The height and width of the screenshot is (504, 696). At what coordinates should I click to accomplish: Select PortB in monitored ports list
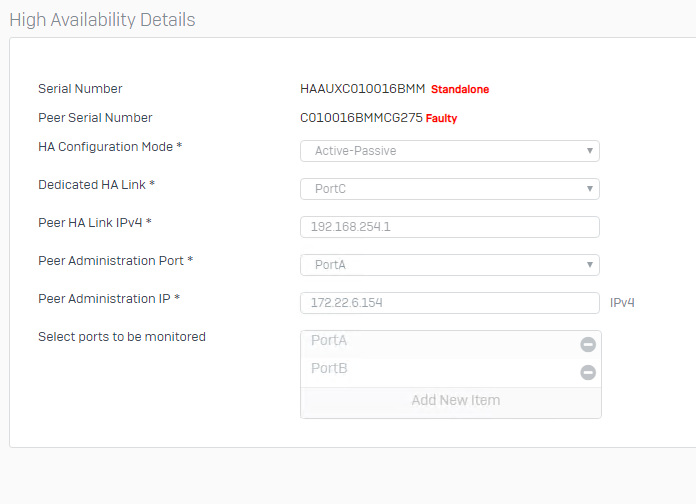(329, 369)
